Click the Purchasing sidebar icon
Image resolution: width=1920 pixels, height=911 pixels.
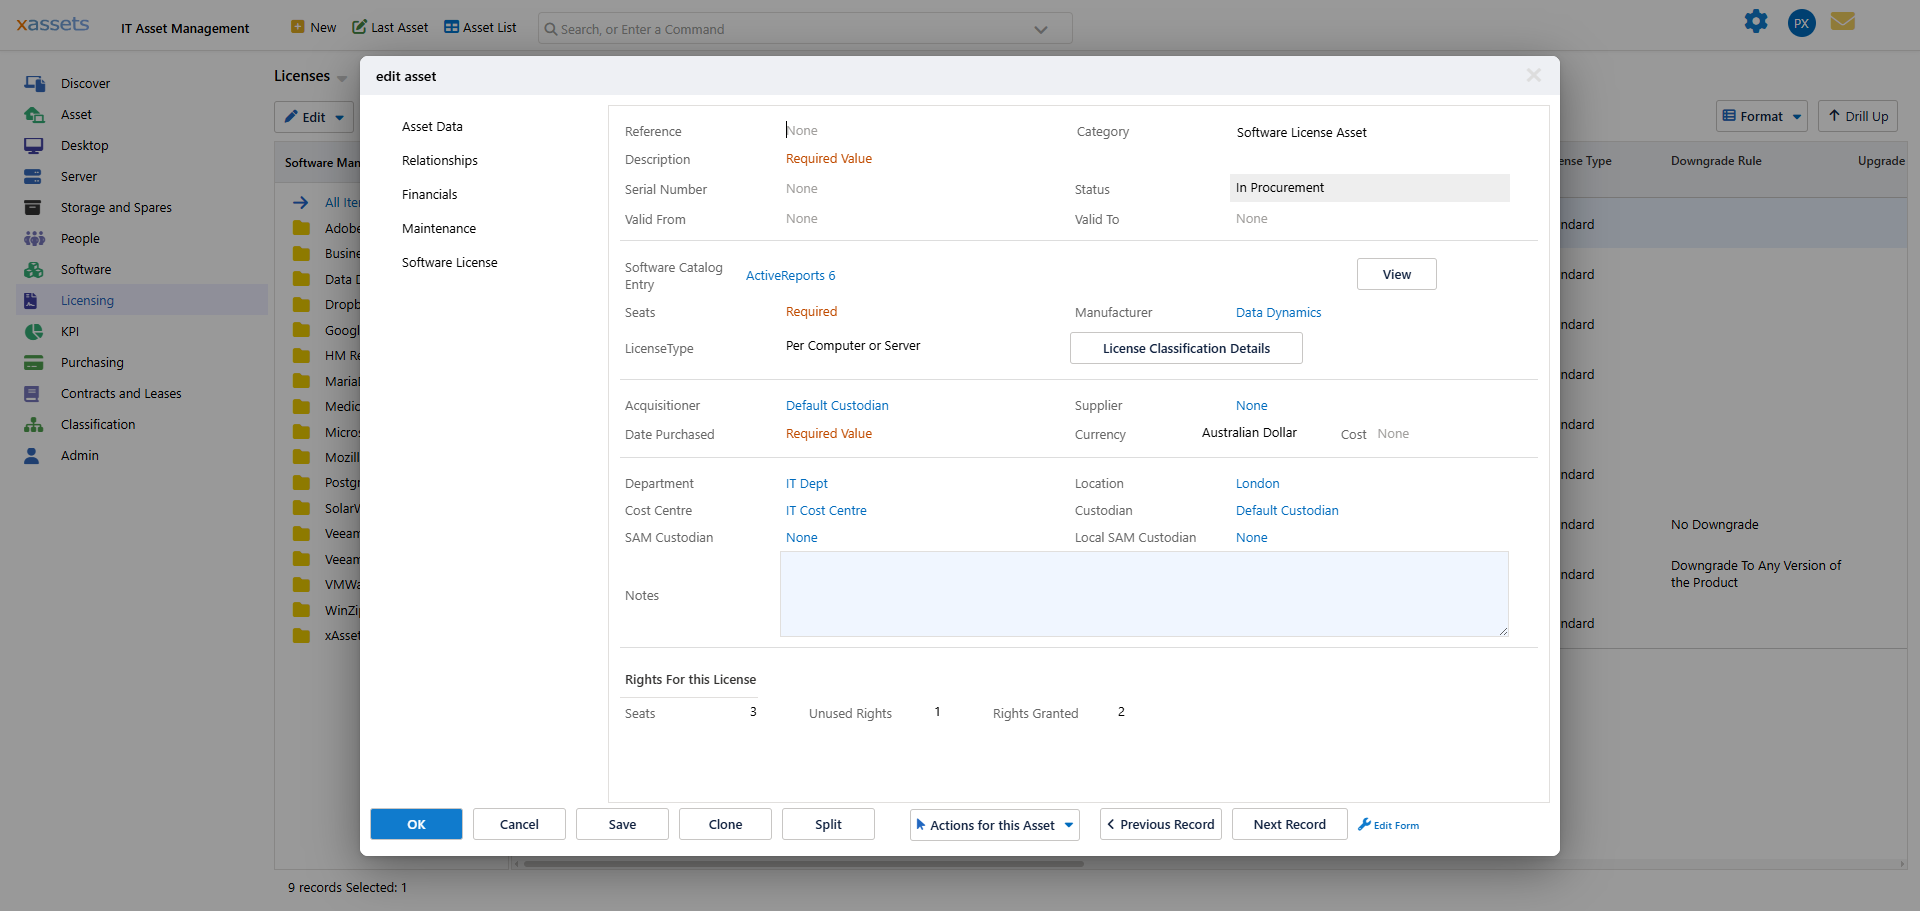pyautogui.click(x=34, y=363)
